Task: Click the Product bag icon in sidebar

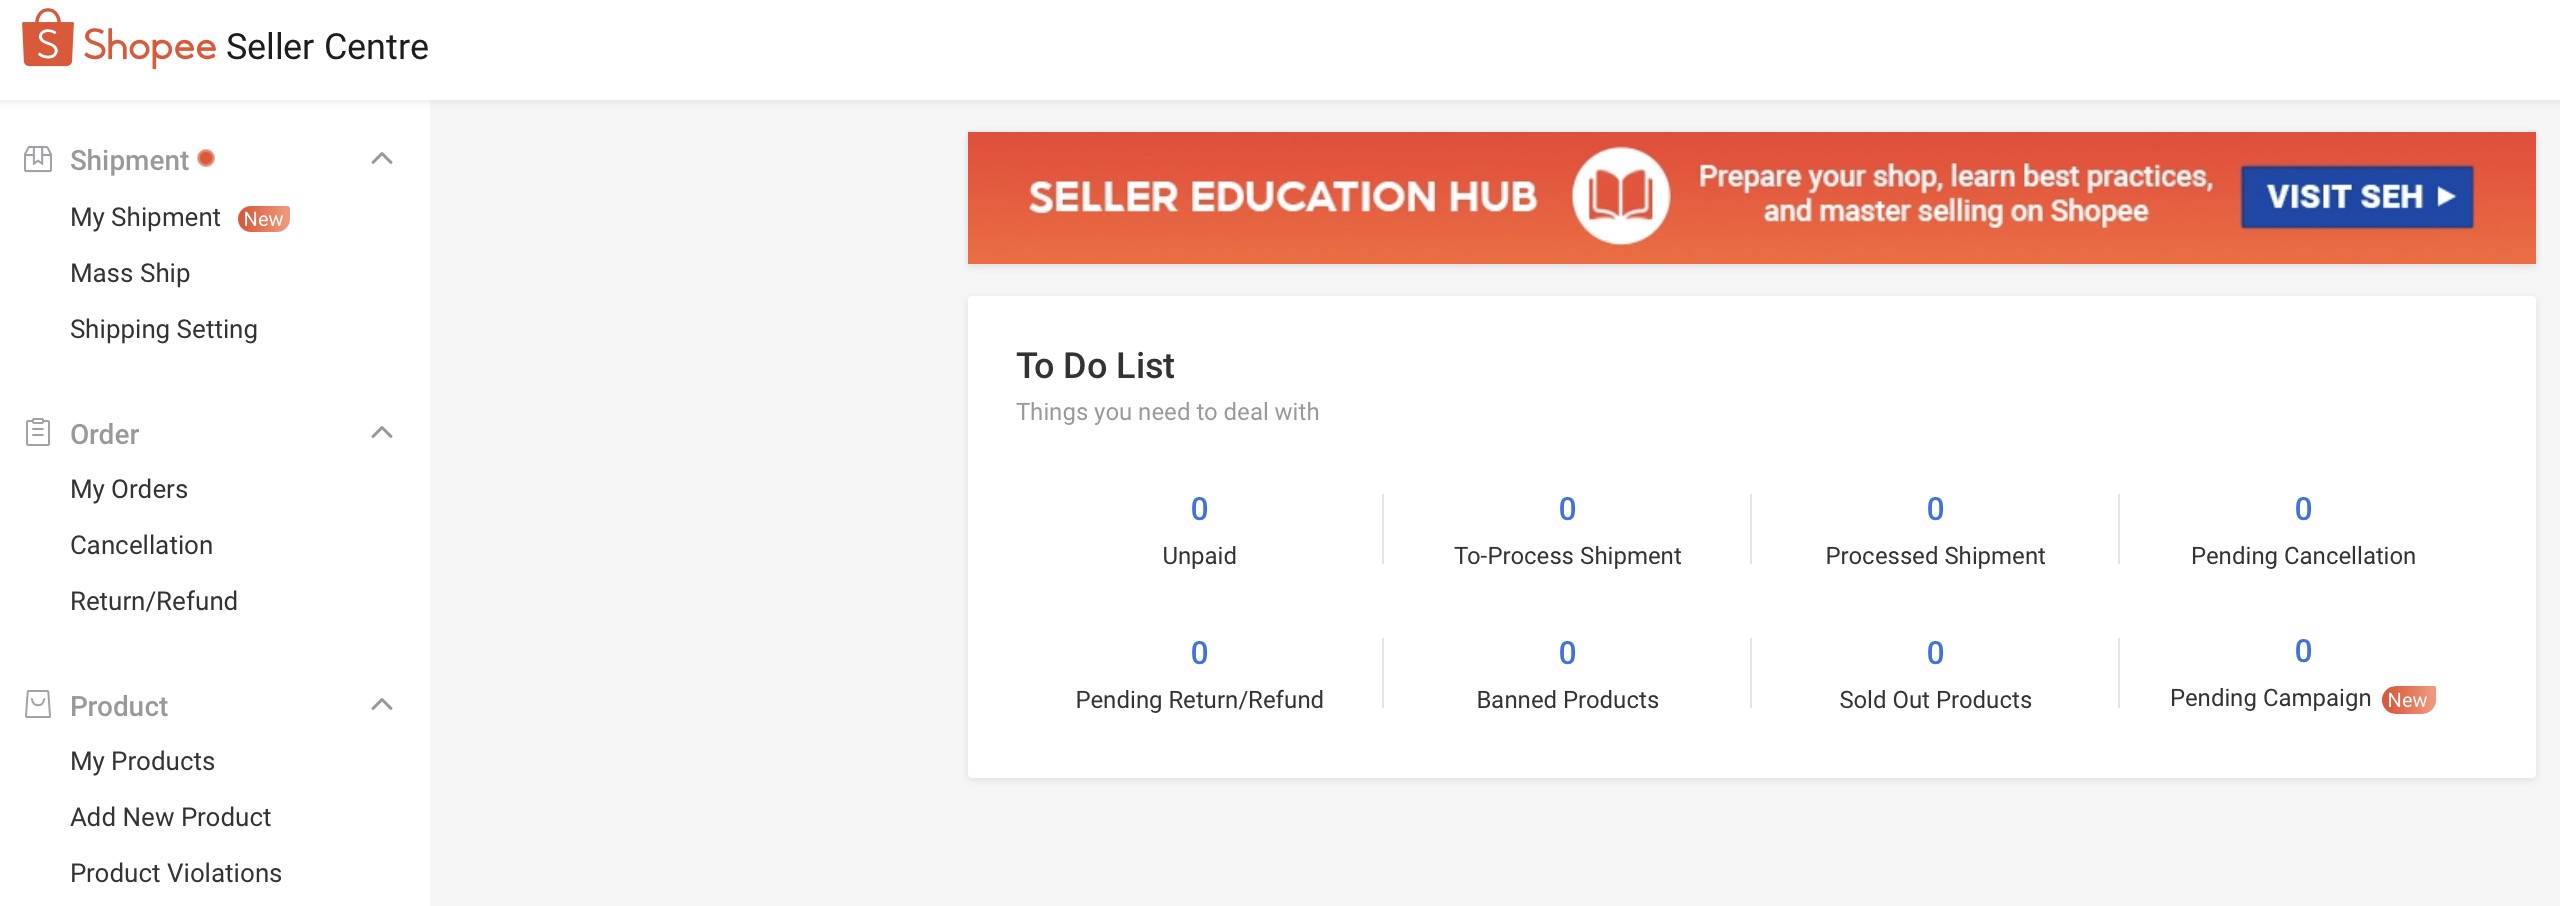Action: (x=38, y=705)
